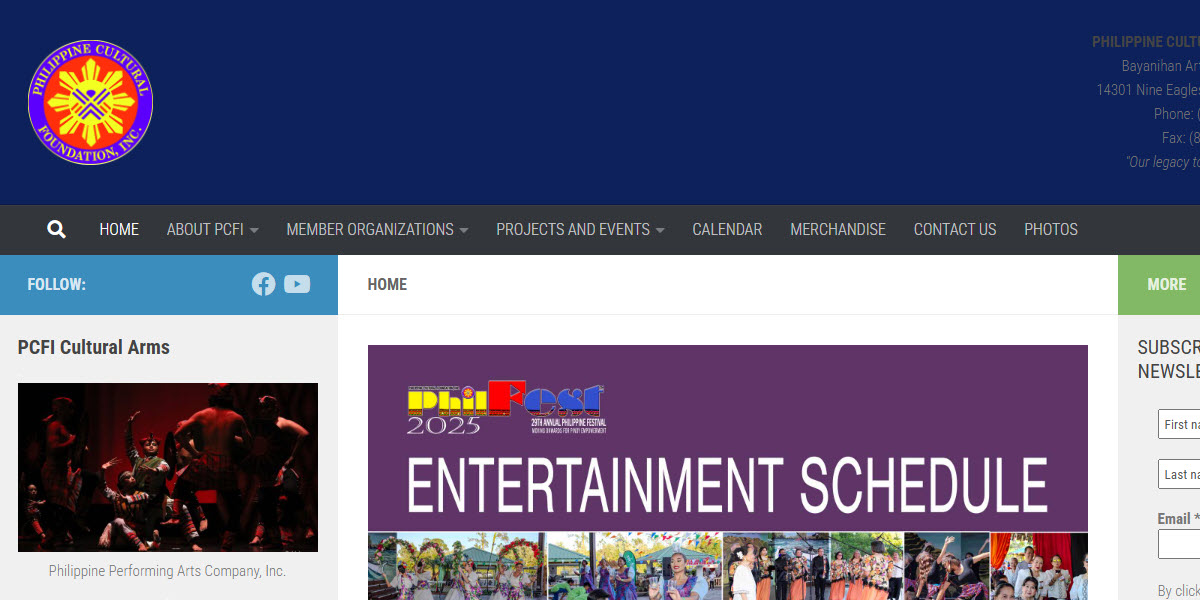Click the search magnifier icon
The image size is (1200, 600).
click(x=56, y=229)
